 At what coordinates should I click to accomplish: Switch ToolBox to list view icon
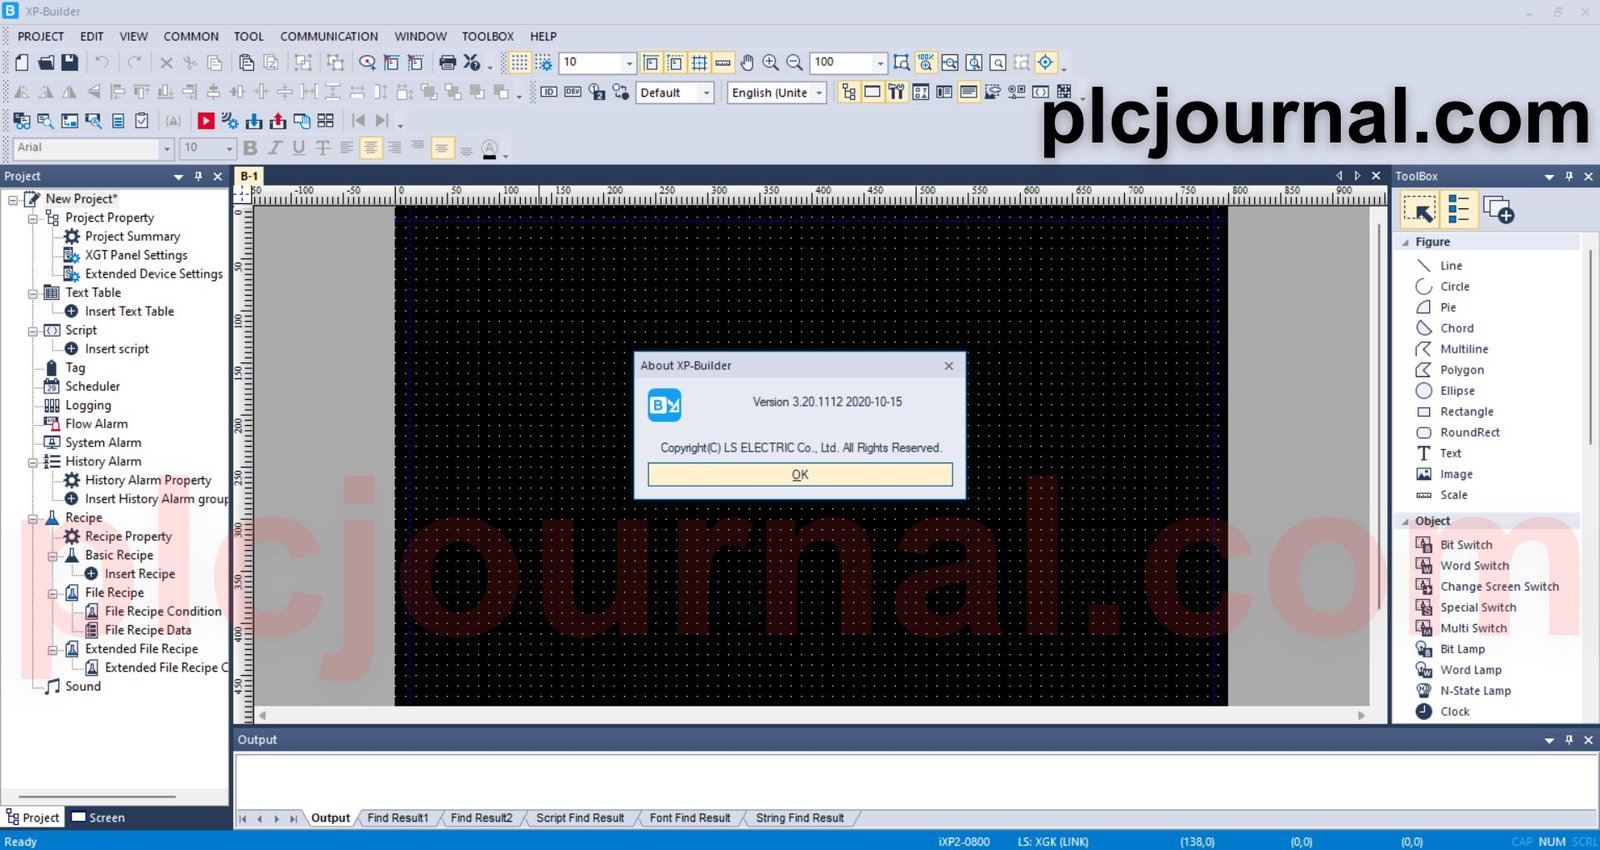[x=1459, y=210]
